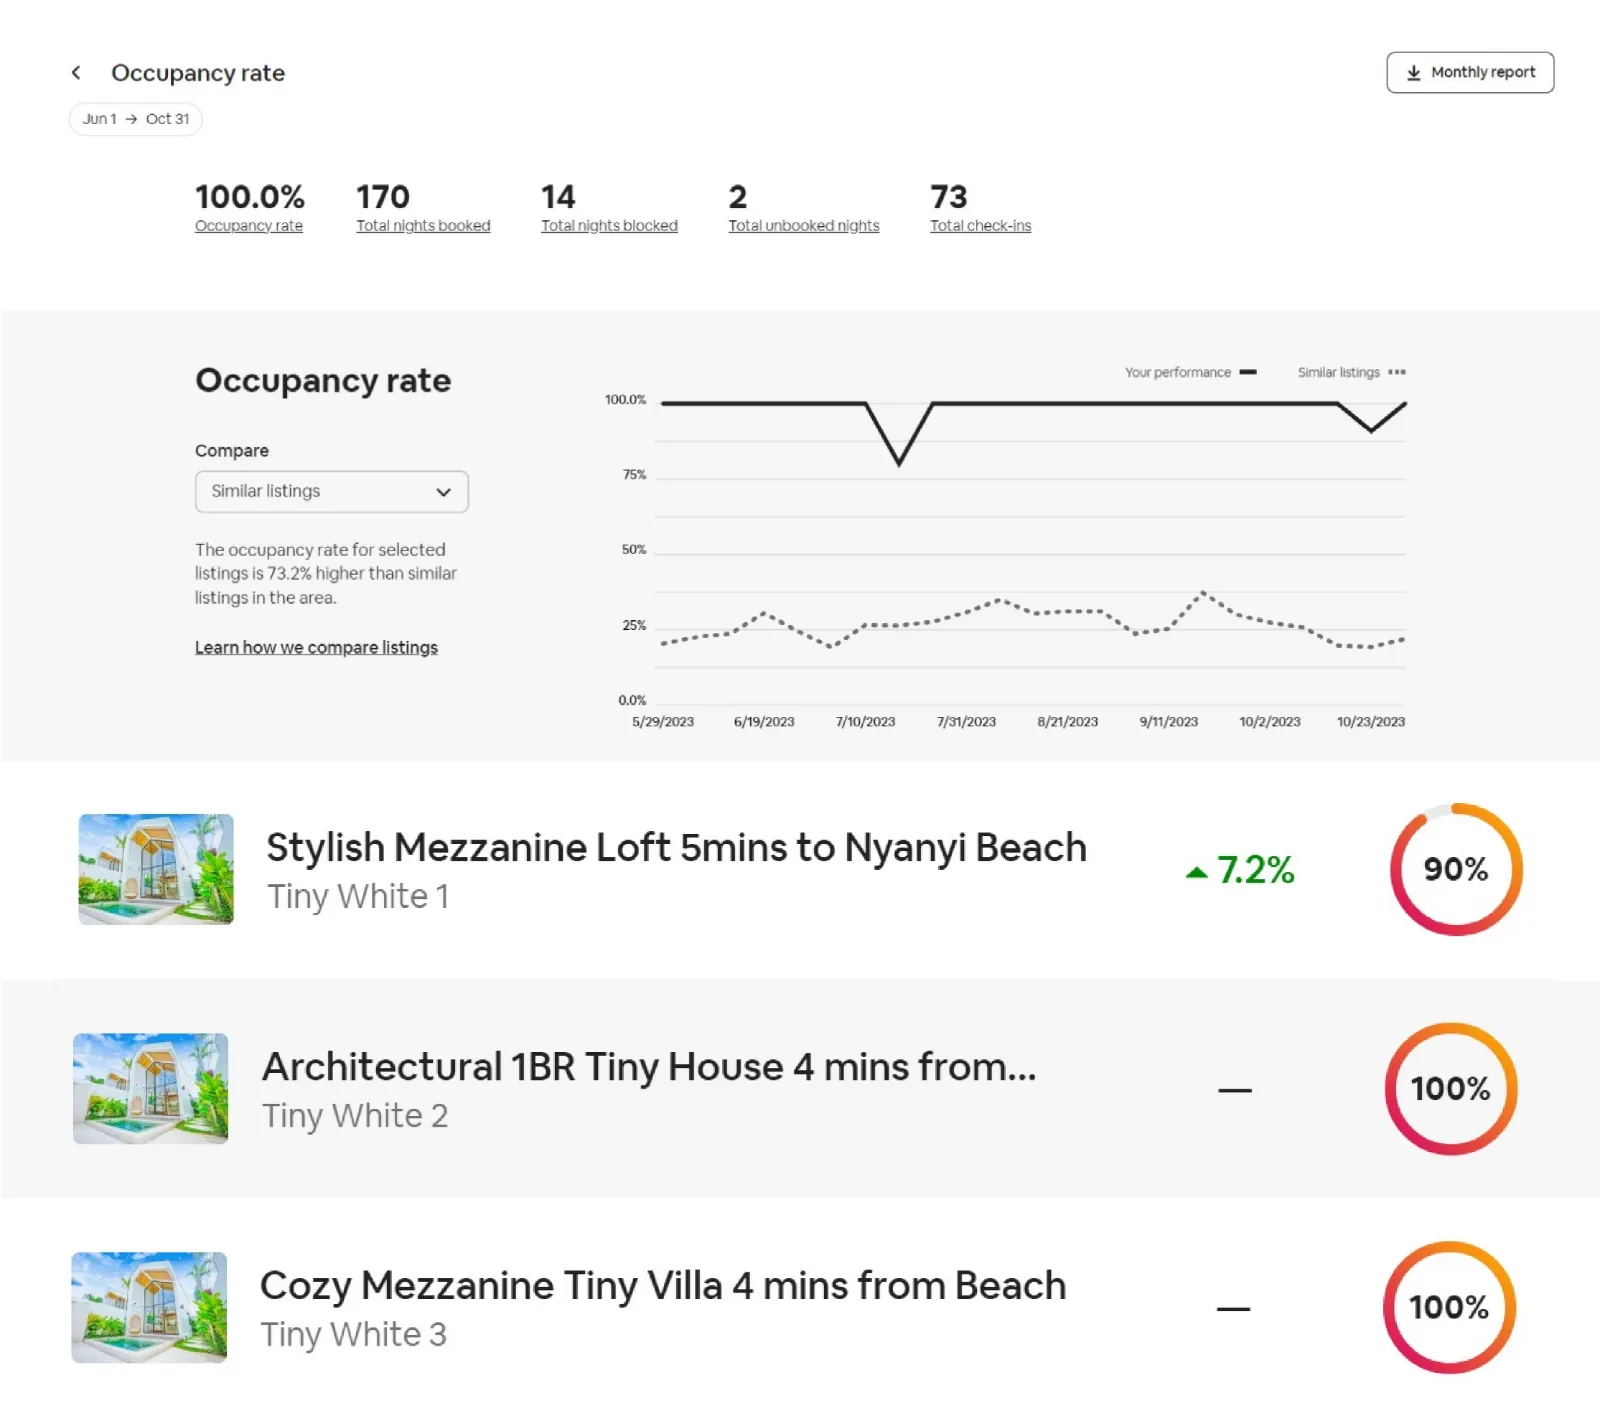This screenshot has height=1421, width=1600.
Task: Expand the dropdown chevron in the Compare box
Action: [443, 492]
